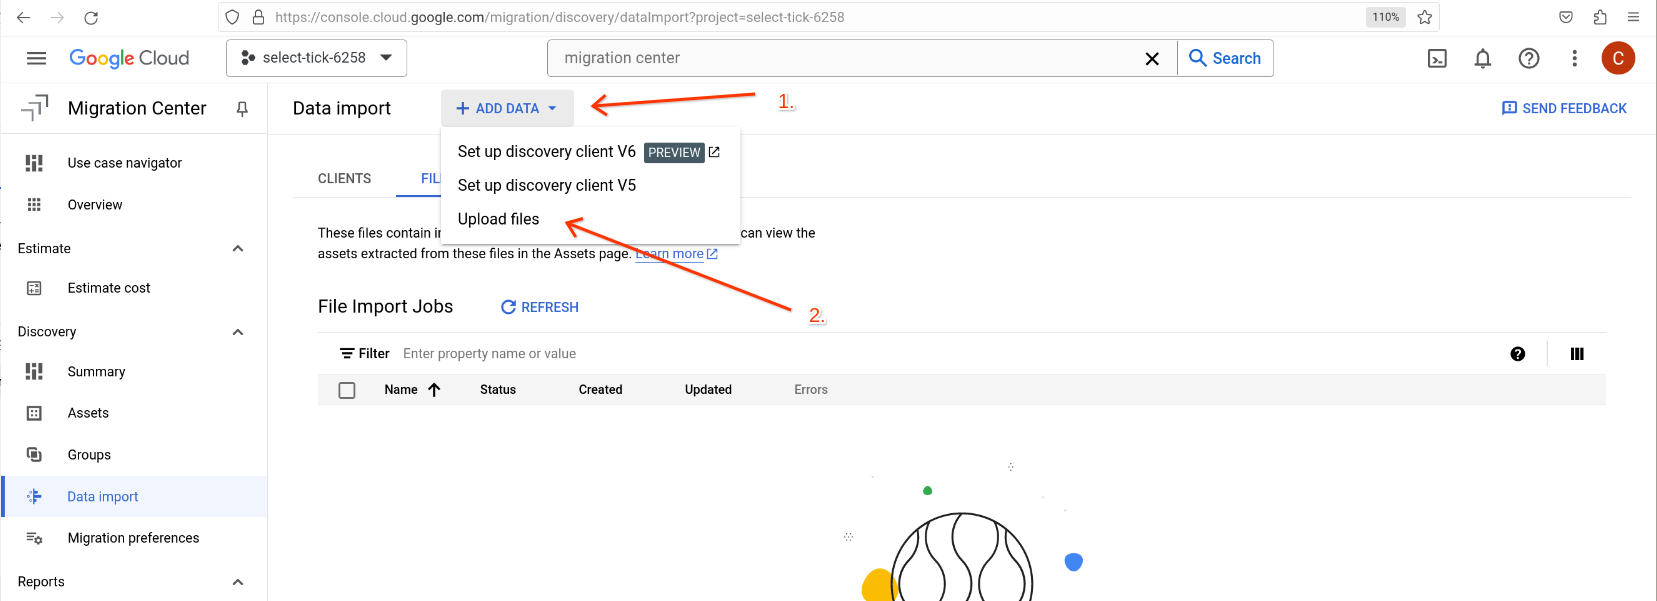
Task: Sort by the Updated column header
Action: pos(708,390)
